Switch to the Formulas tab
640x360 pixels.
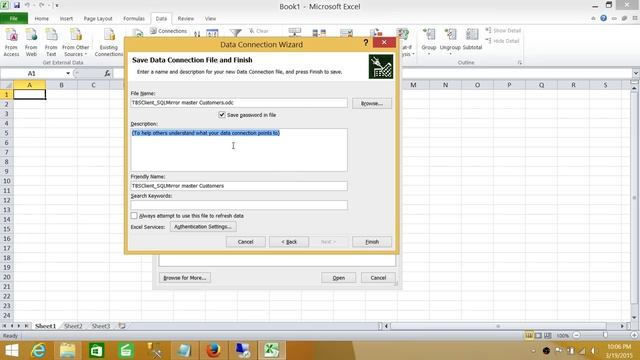click(x=134, y=18)
